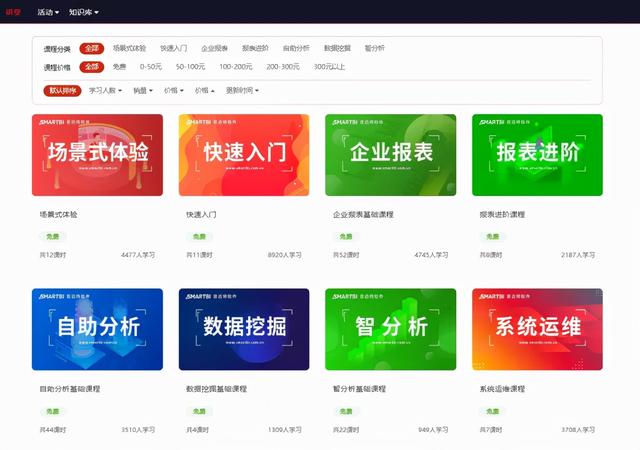Screen dimensions: 640x450
Task: Filter category by 快速入门 in the filter bar
Action: 174,48
